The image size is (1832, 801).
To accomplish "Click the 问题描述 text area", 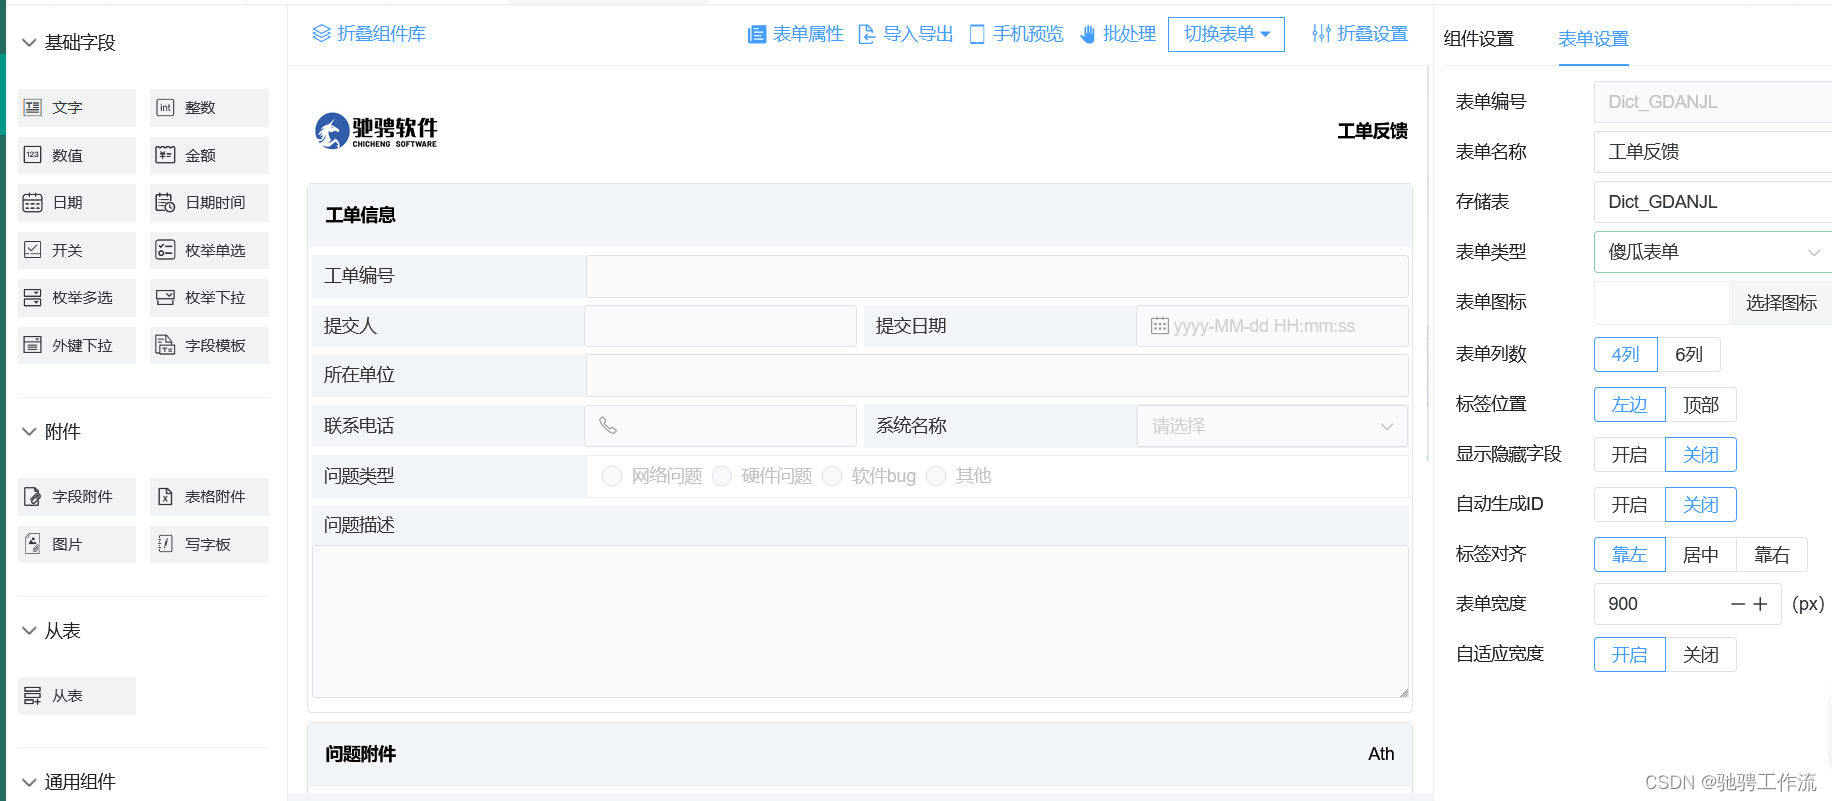I will [860, 621].
